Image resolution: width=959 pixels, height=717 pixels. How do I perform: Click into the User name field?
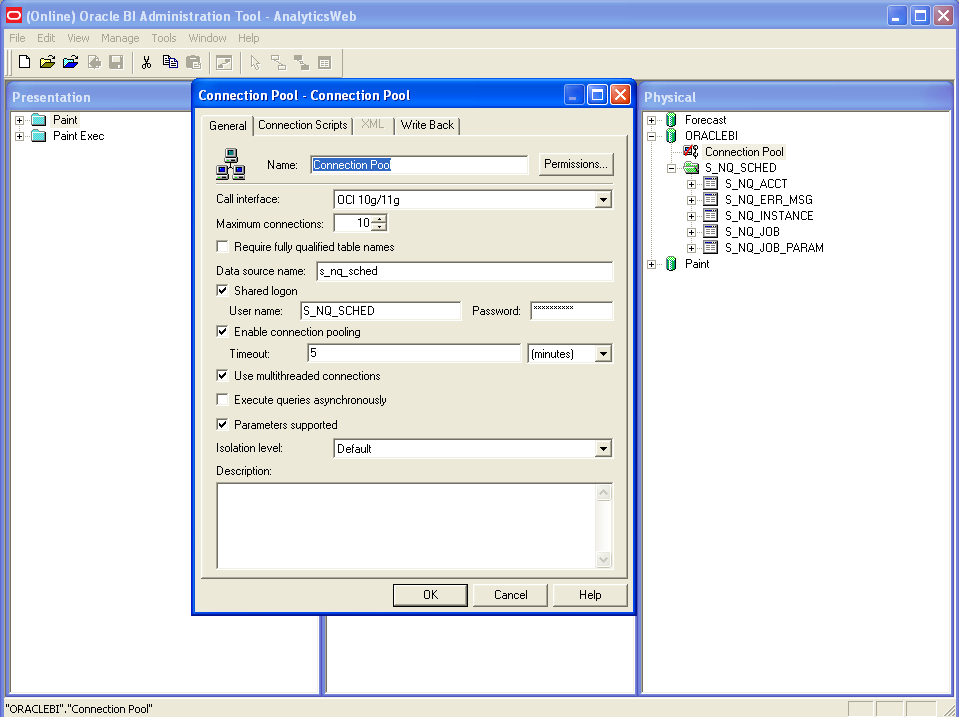coord(380,311)
